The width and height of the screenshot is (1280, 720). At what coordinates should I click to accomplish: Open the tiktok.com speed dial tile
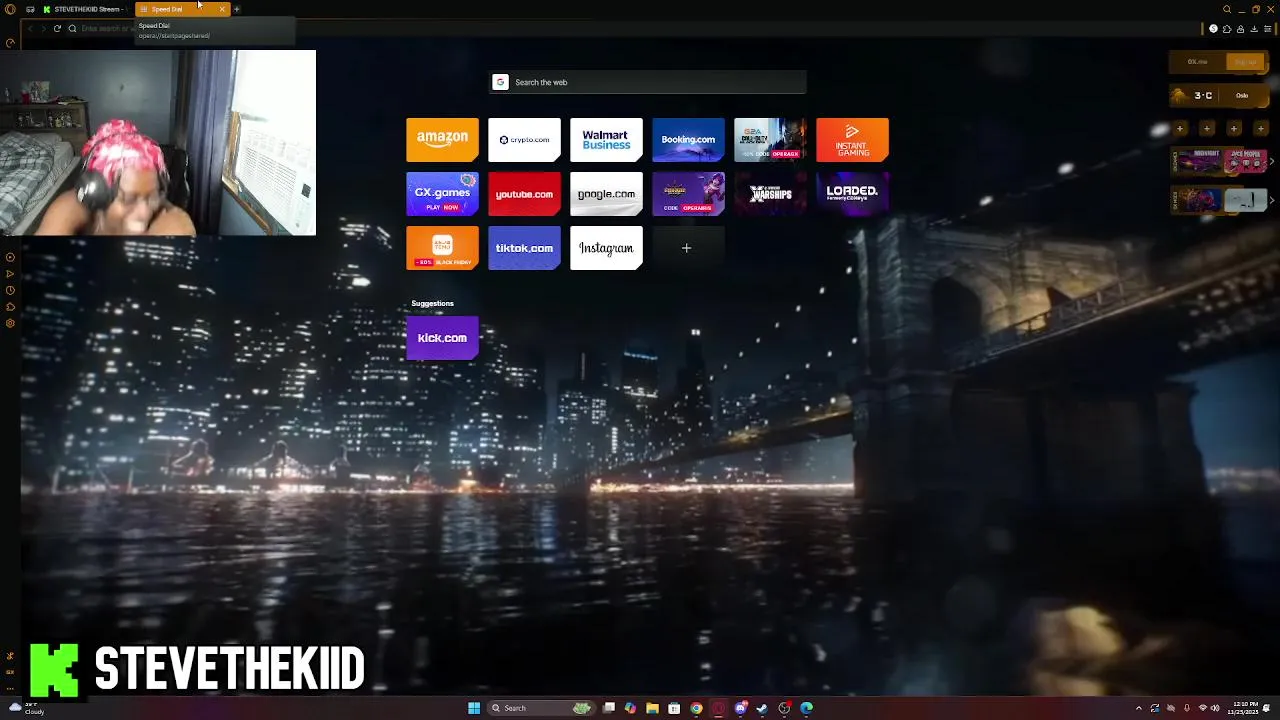pyautogui.click(x=524, y=248)
